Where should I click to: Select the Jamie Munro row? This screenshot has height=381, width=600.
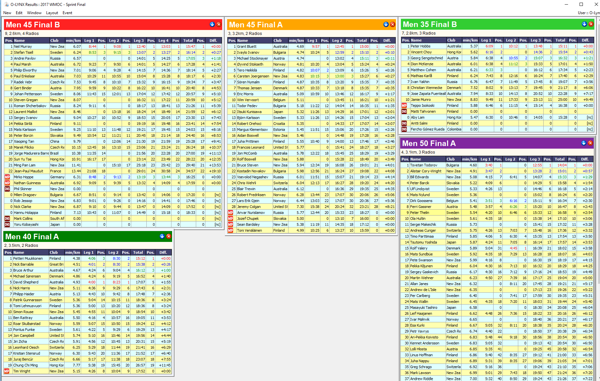point(497,99)
